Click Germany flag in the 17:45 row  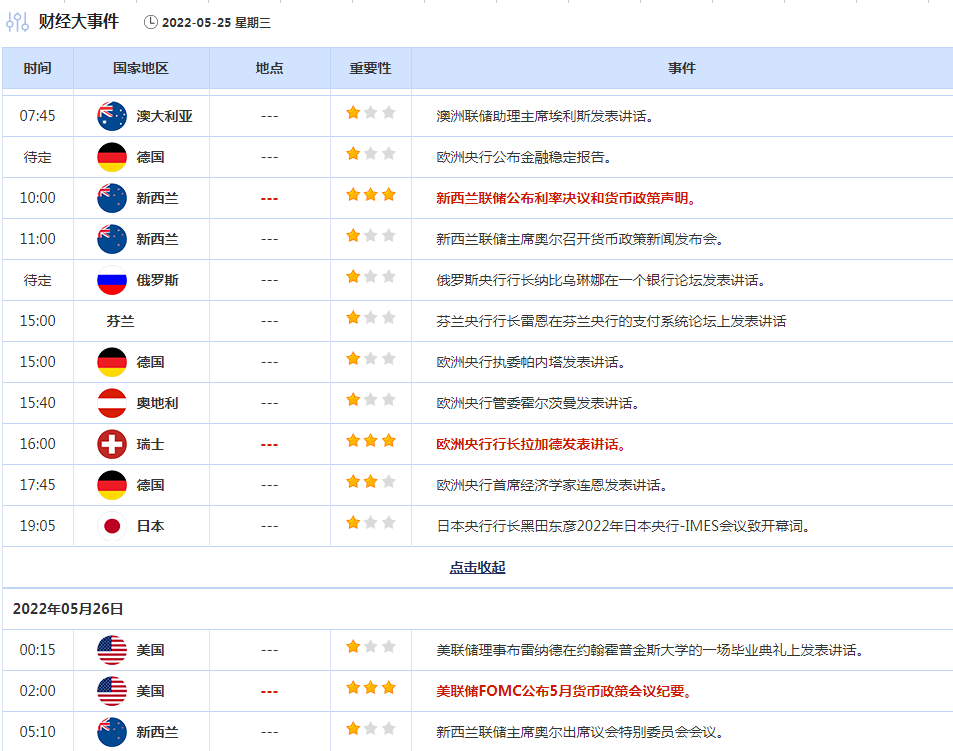[x=112, y=485]
